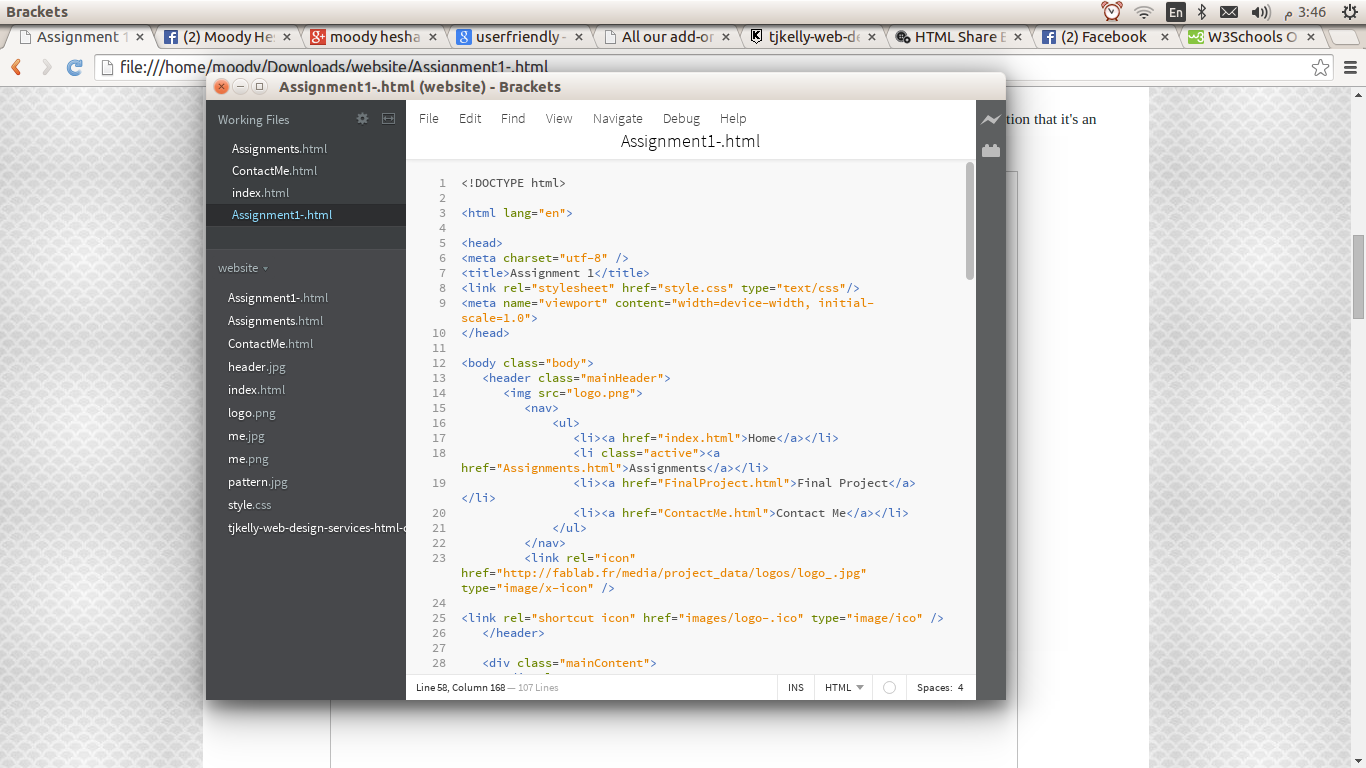
Task: Switch to the W3Schools browser tab
Action: [x=1250, y=37]
